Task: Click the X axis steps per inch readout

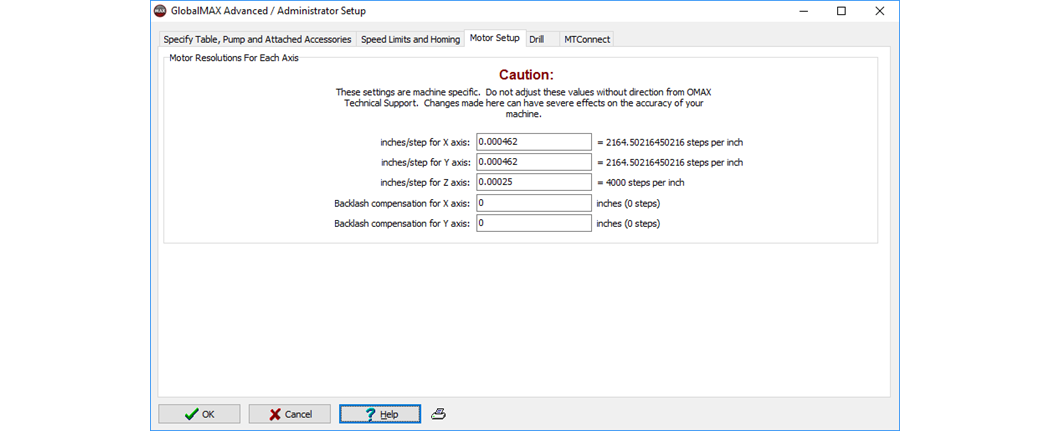Action: 669,142
